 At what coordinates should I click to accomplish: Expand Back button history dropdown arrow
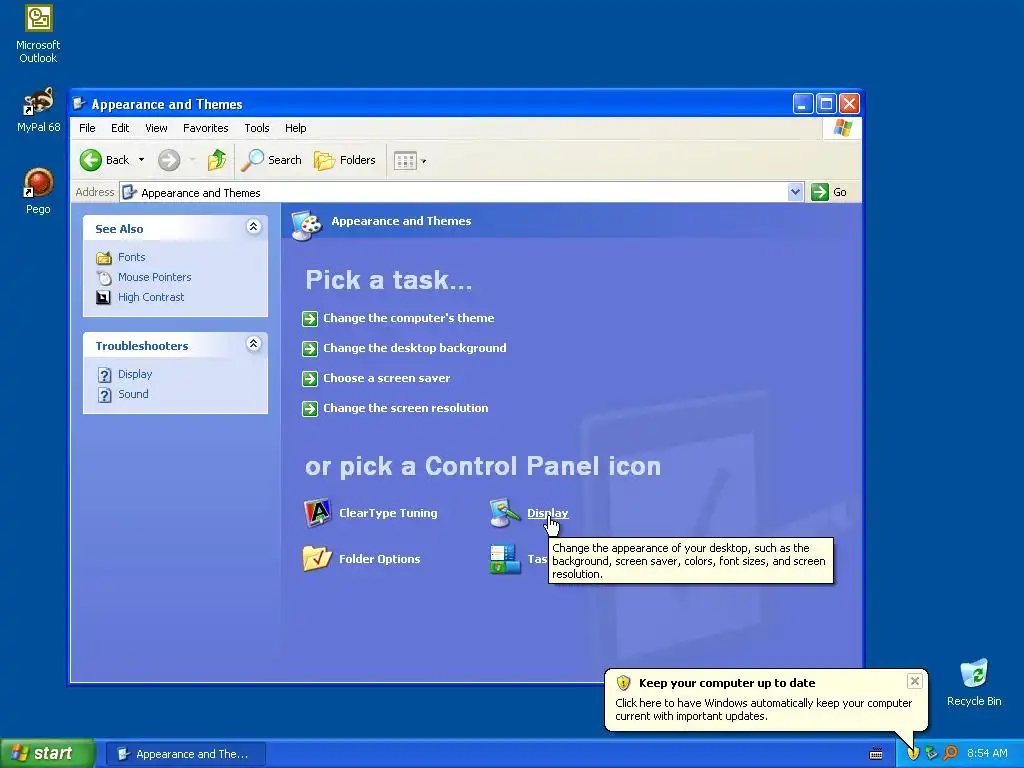click(141, 160)
